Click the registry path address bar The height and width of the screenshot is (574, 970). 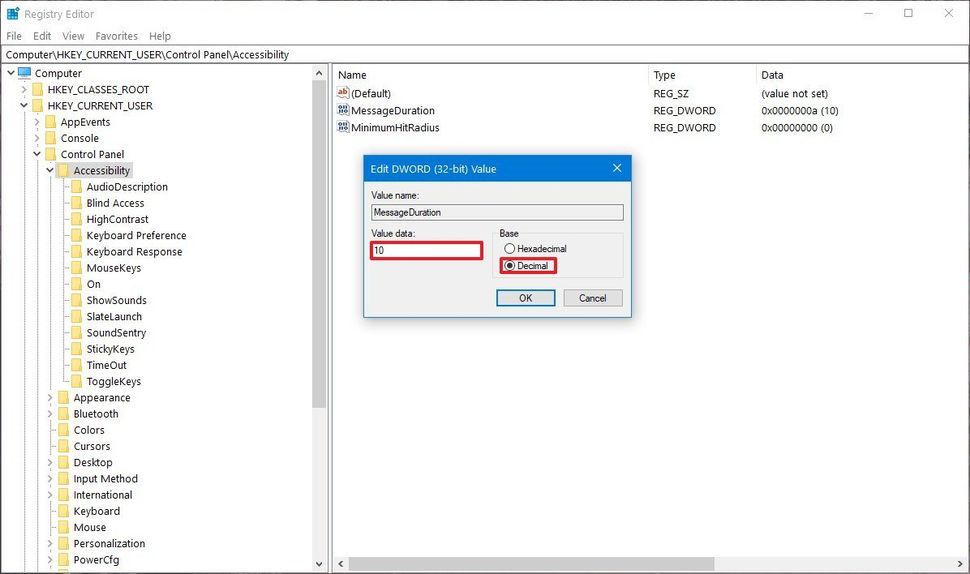click(485, 54)
